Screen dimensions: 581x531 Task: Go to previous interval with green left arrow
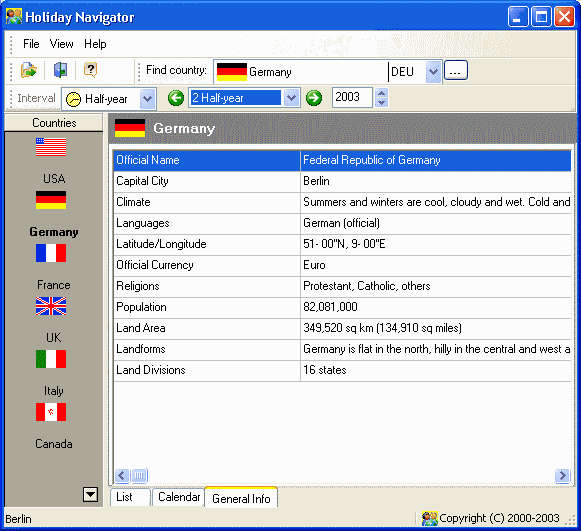click(x=176, y=98)
